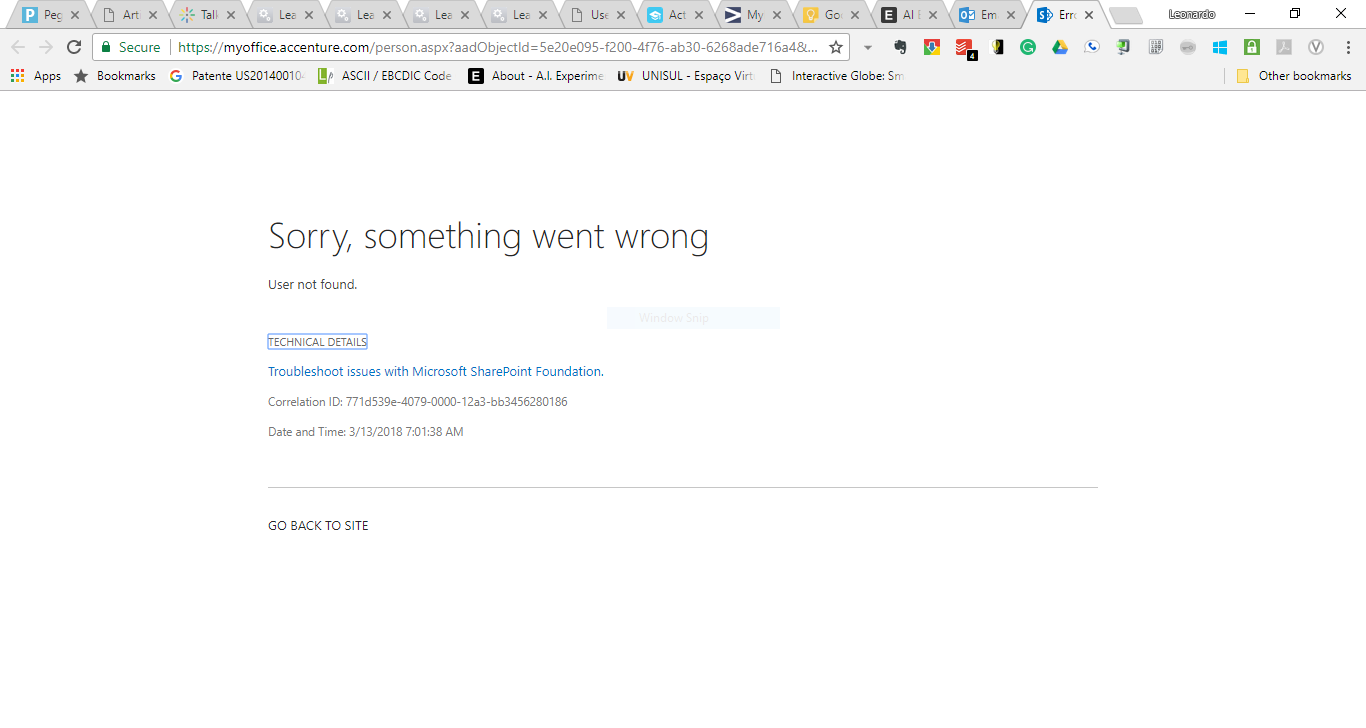Close the Peg tab
1366x728 pixels.
coord(75,15)
